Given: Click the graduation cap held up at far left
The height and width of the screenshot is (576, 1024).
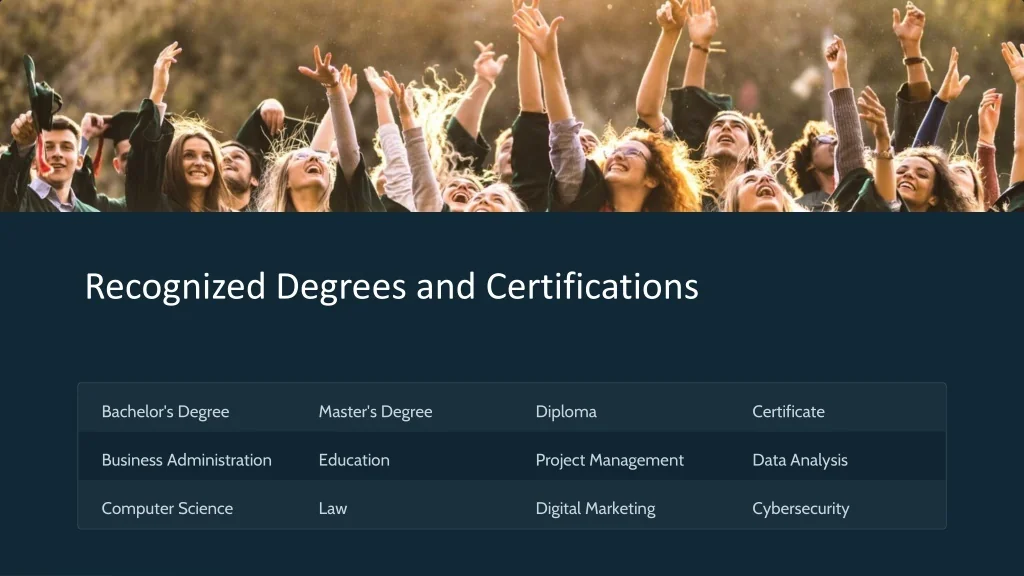Looking at the screenshot, I should [42, 95].
